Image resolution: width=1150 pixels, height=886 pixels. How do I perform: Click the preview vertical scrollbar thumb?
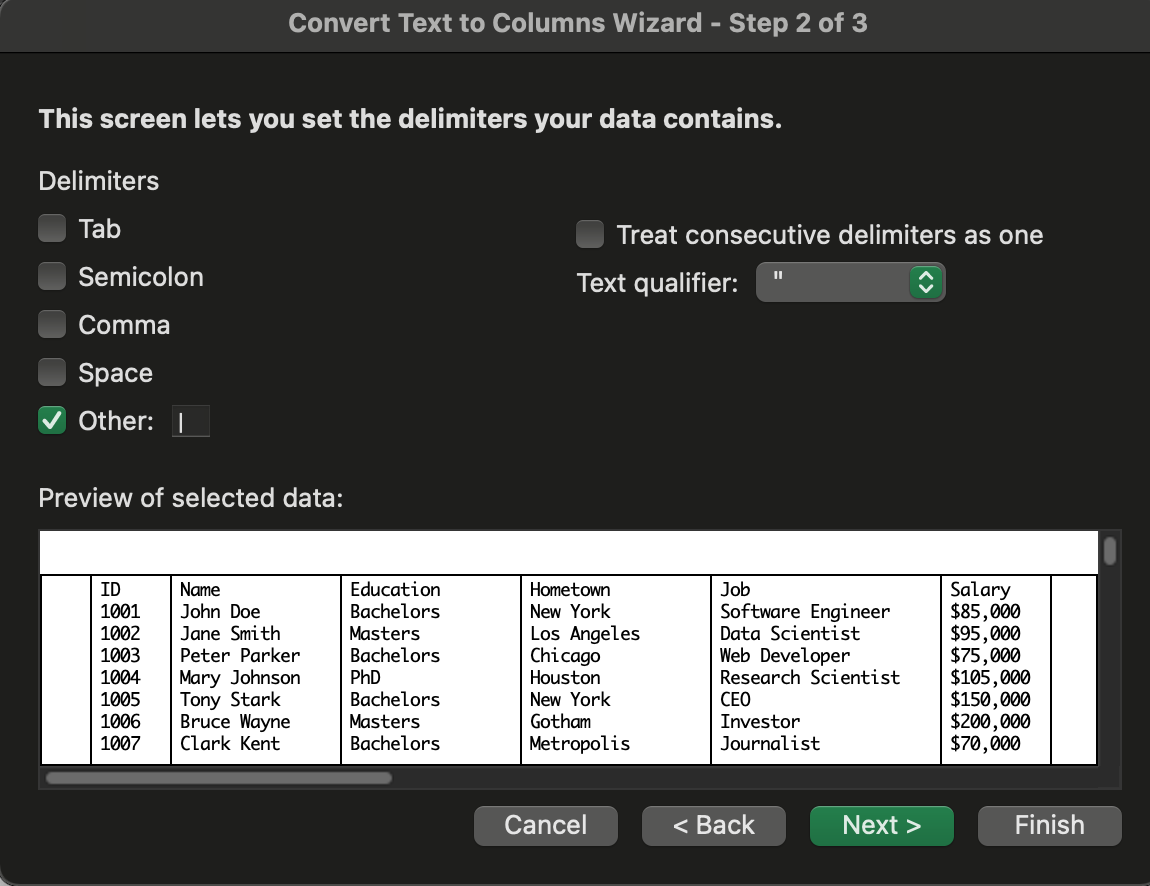click(x=1110, y=551)
